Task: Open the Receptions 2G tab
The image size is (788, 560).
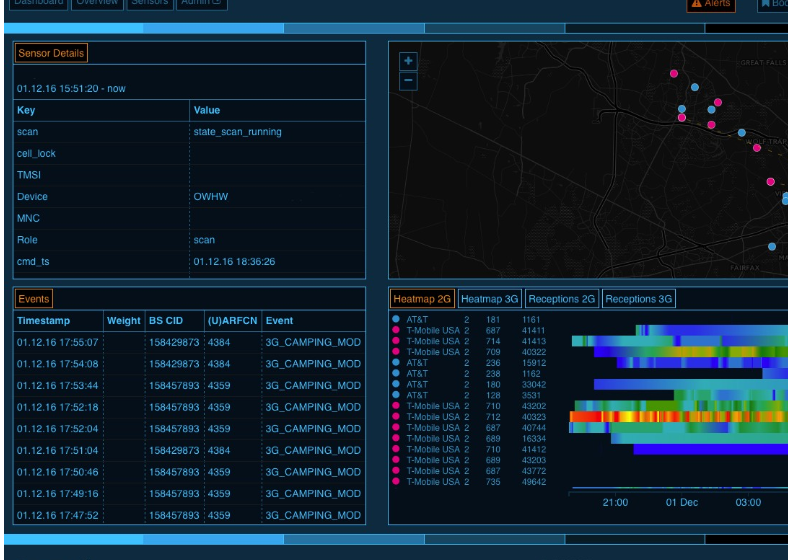Action: [562, 299]
